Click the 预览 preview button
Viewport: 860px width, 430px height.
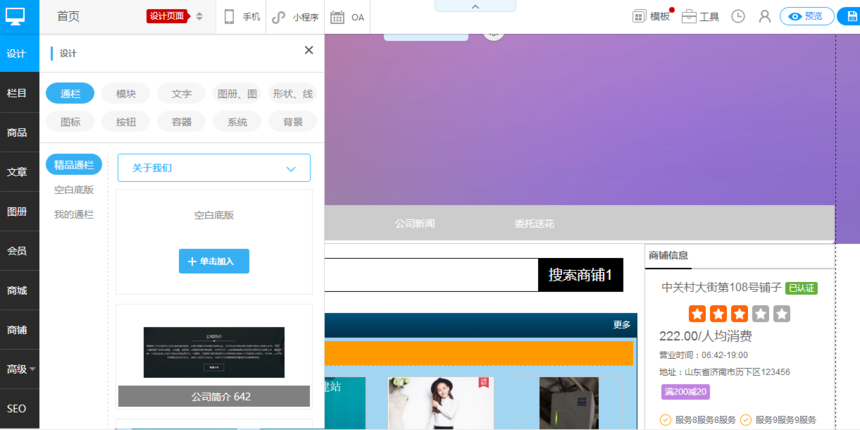click(806, 17)
